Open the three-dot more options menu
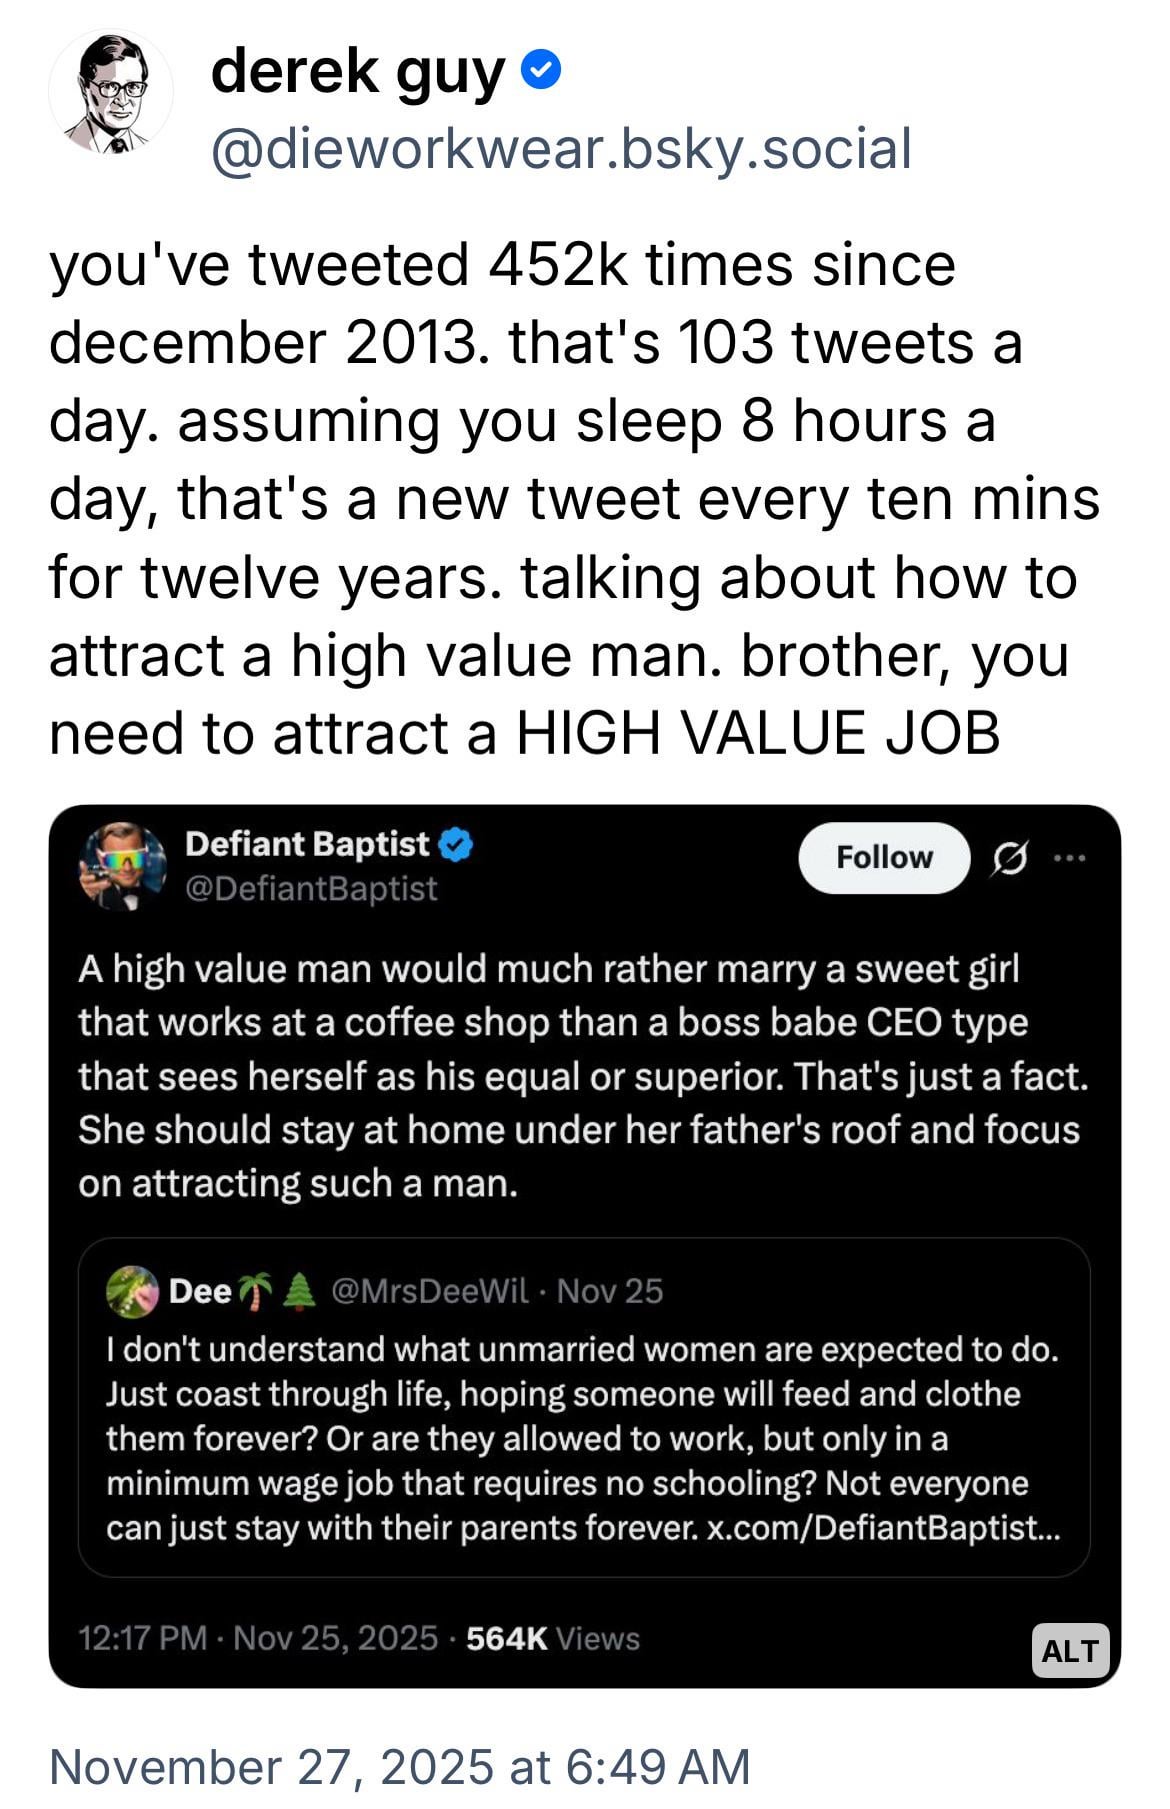Viewport: 1170px width, 1809px height. (1069, 858)
